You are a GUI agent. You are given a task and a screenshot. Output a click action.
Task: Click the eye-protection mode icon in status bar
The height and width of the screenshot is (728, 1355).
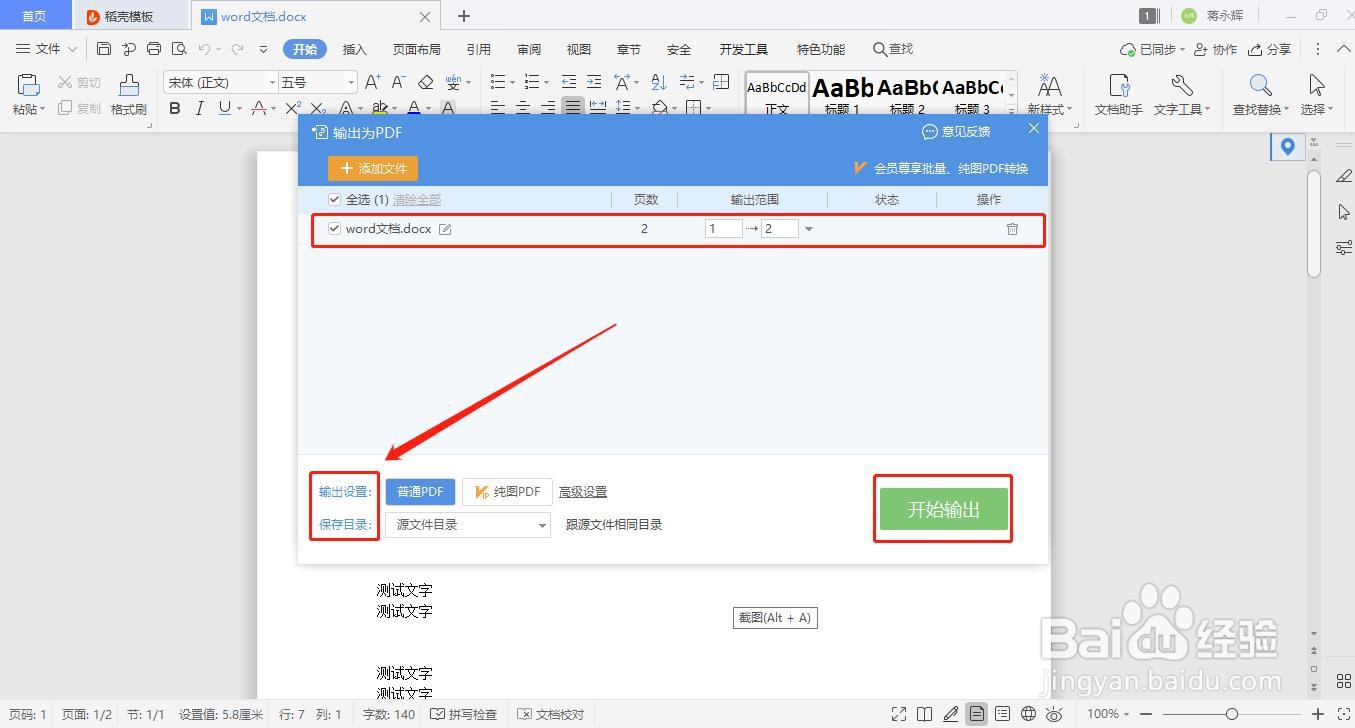(x=1054, y=714)
